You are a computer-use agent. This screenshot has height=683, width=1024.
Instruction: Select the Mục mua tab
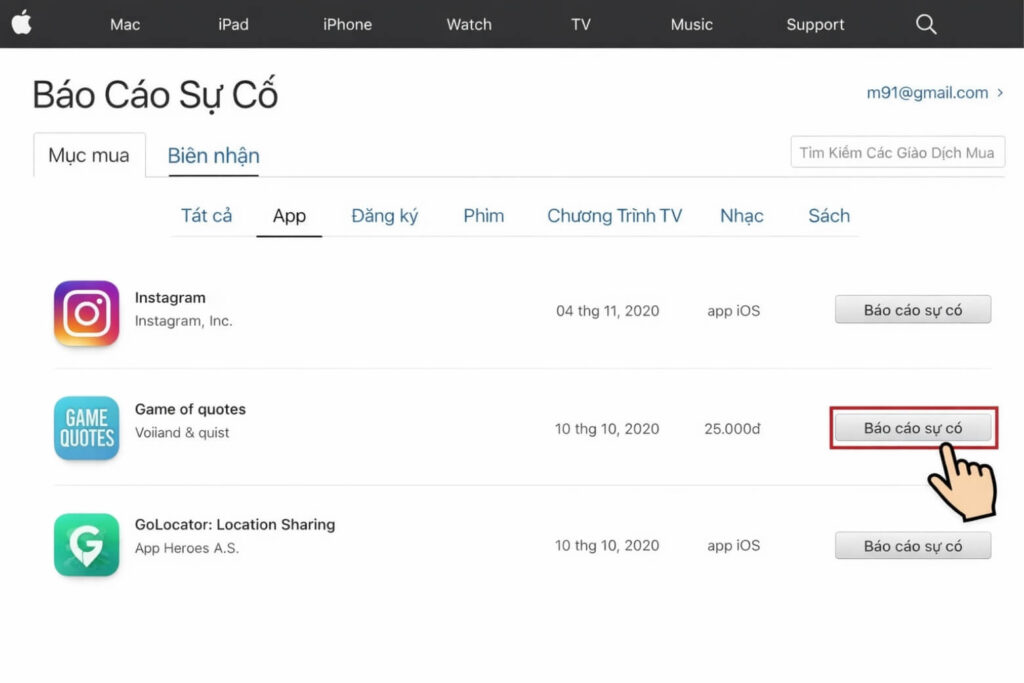89,155
